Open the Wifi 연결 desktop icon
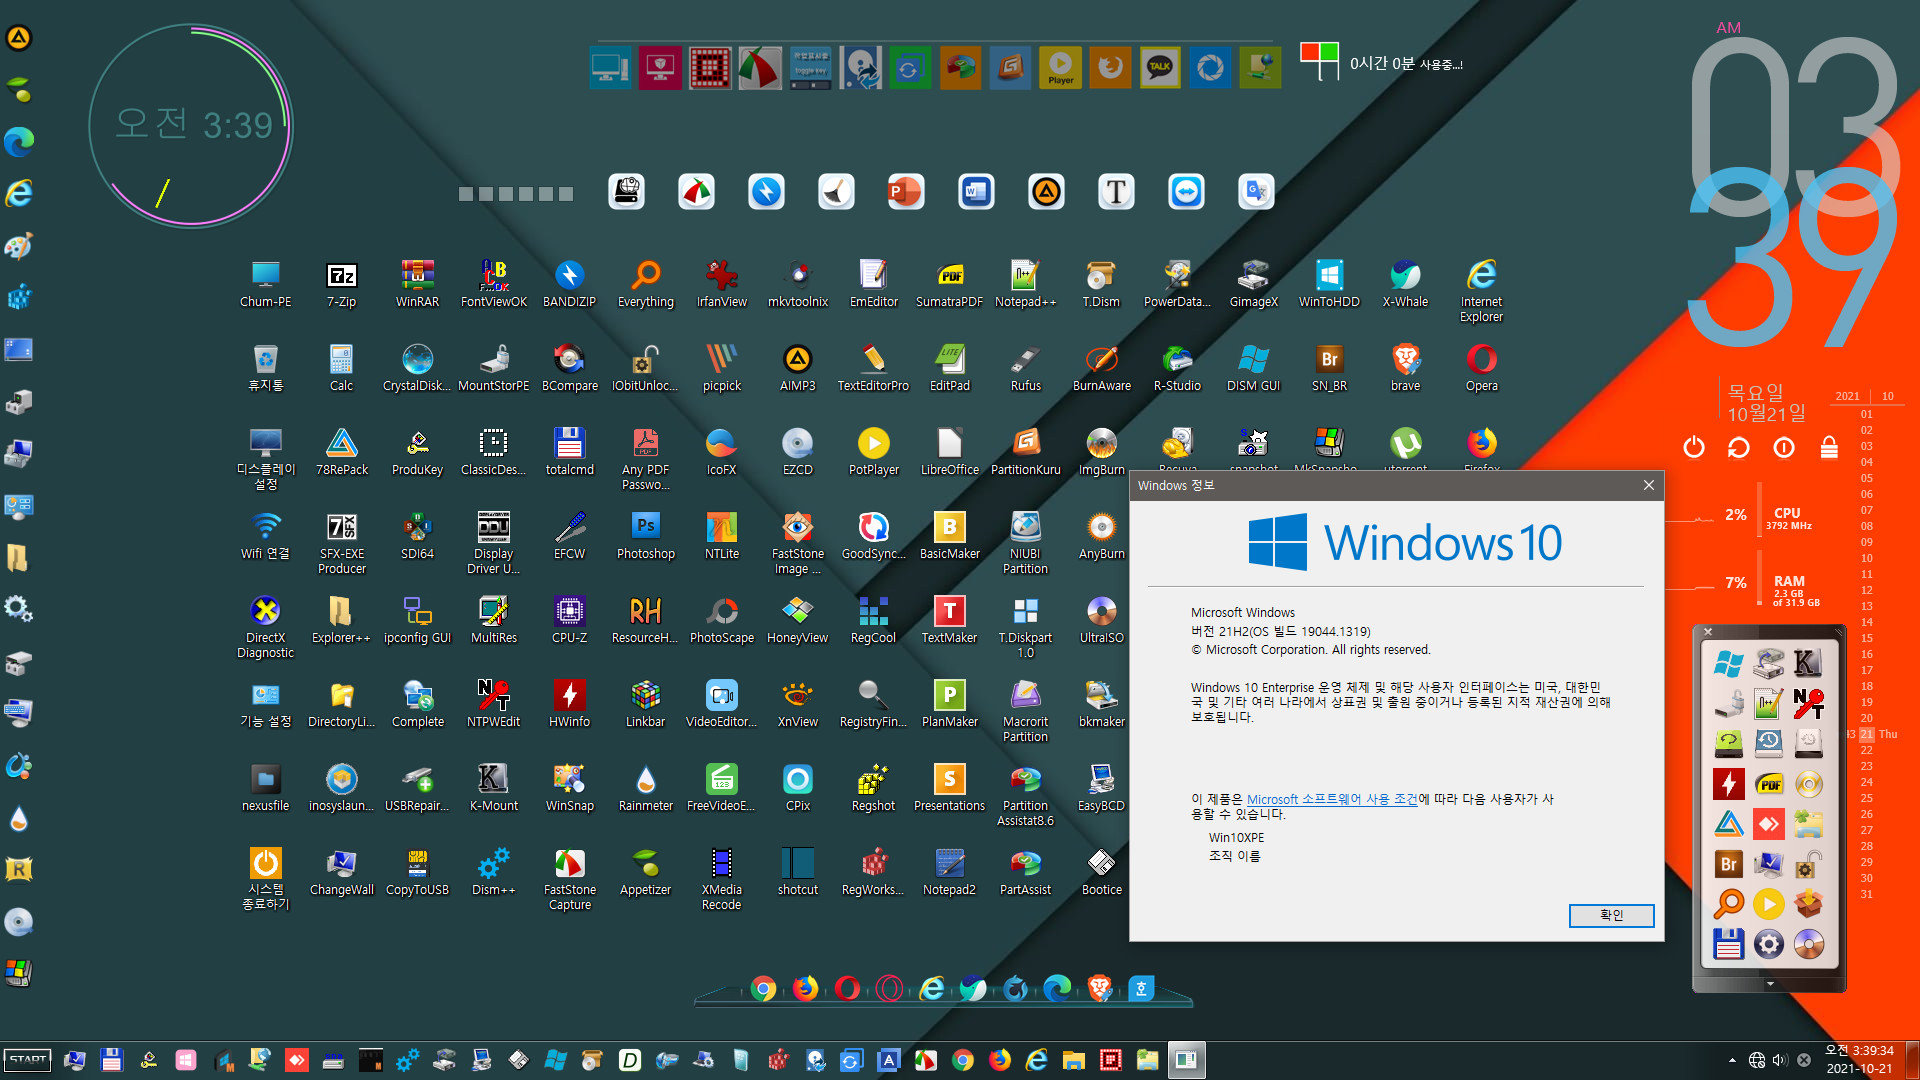The height and width of the screenshot is (1080, 1920). [265, 536]
